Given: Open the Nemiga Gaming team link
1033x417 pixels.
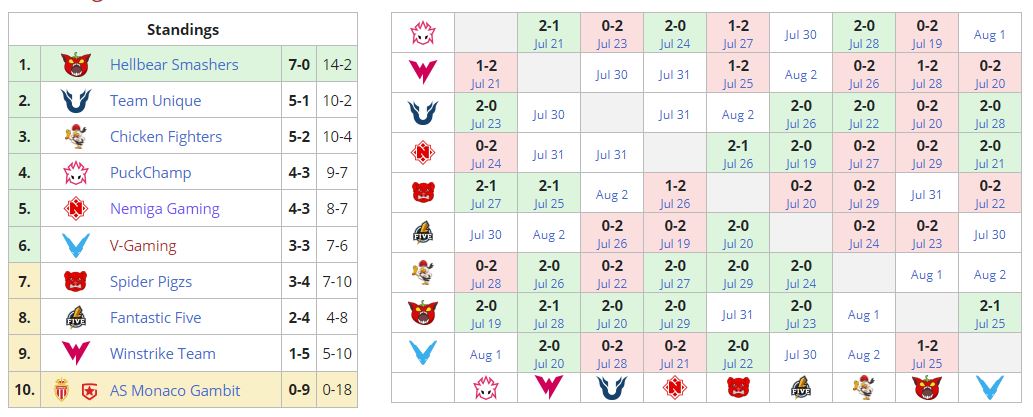Looking at the screenshot, I should [x=164, y=209].
